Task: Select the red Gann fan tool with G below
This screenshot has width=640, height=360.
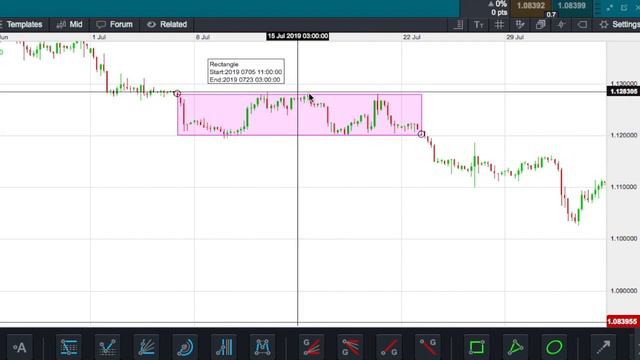Action: [350, 347]
